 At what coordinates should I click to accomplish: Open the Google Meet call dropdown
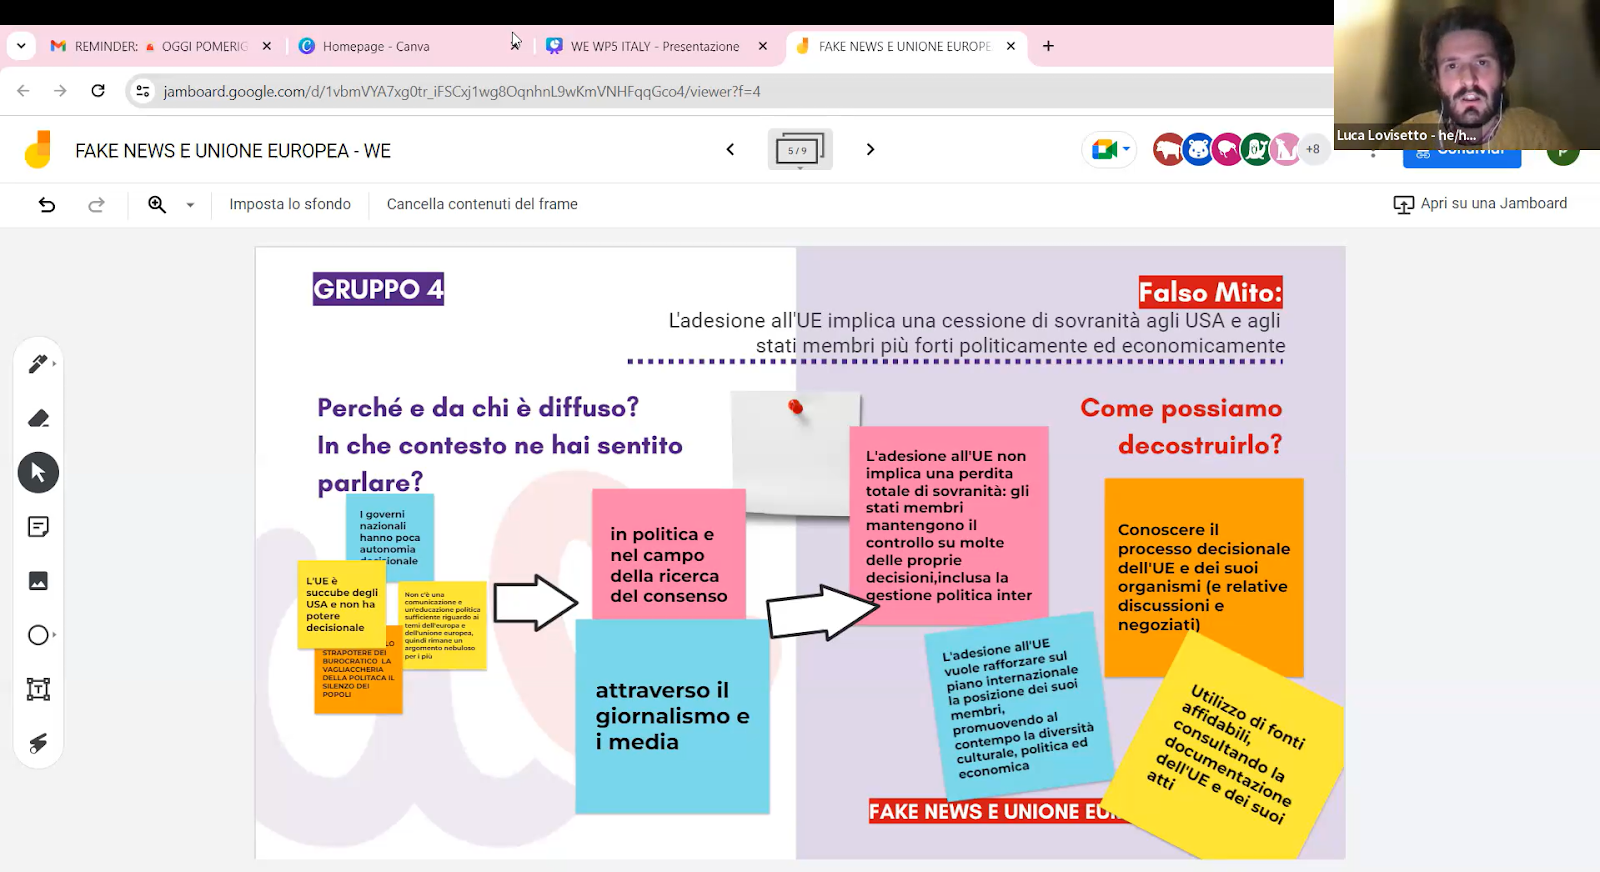coord(1110,150)
